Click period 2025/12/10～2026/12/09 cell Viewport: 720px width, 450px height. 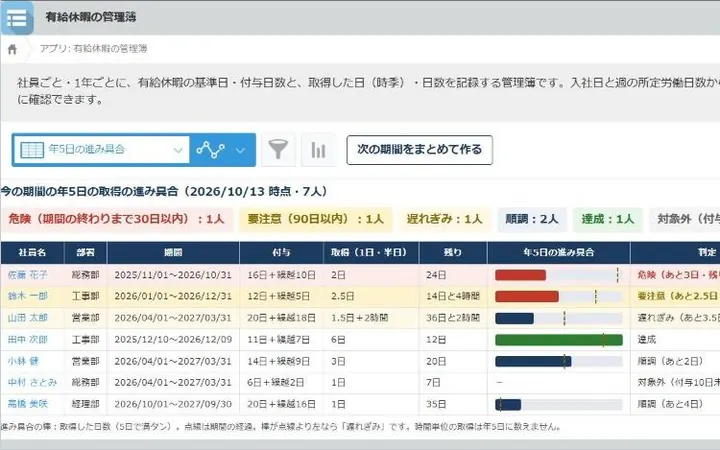coord(173,339)
